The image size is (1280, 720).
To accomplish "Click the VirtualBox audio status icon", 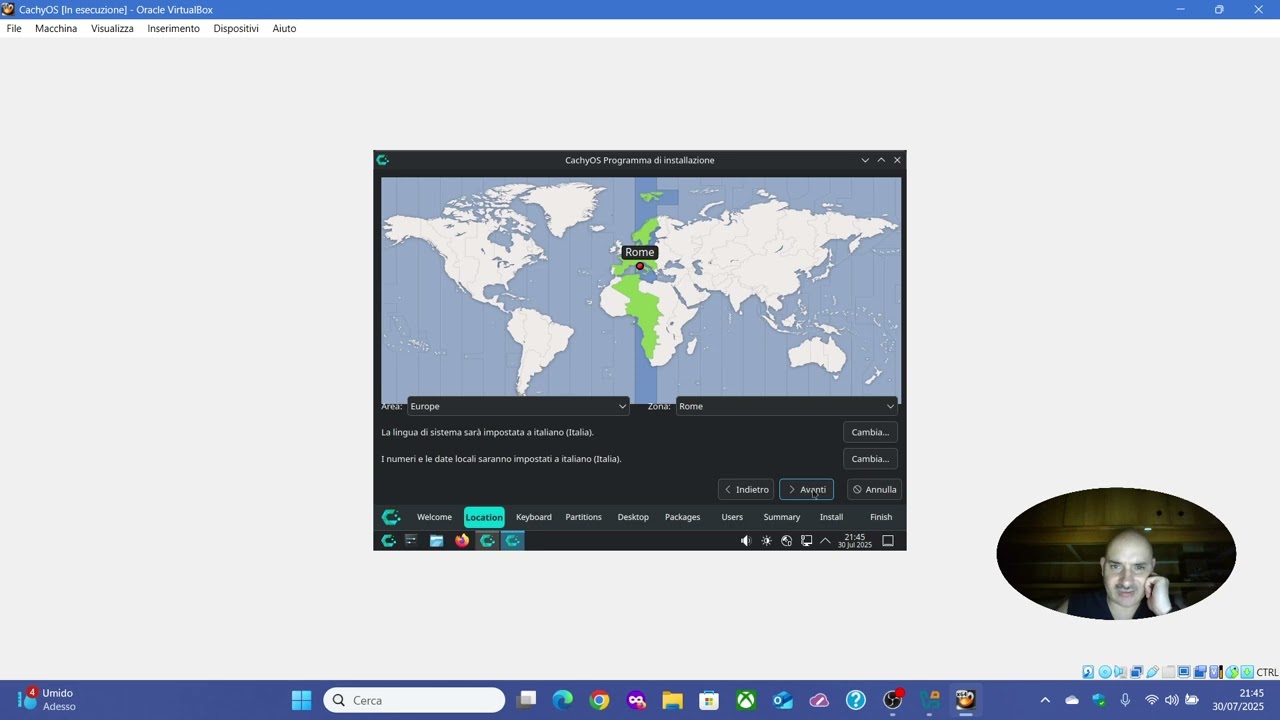I will pos(1121,672).
